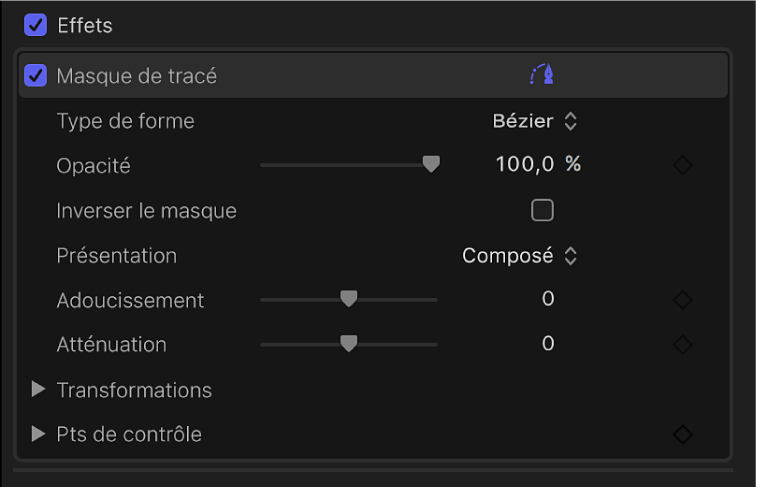Open the Présentation Composé dropdown
The width and height of the screenshot is (758, 487).
520,256
